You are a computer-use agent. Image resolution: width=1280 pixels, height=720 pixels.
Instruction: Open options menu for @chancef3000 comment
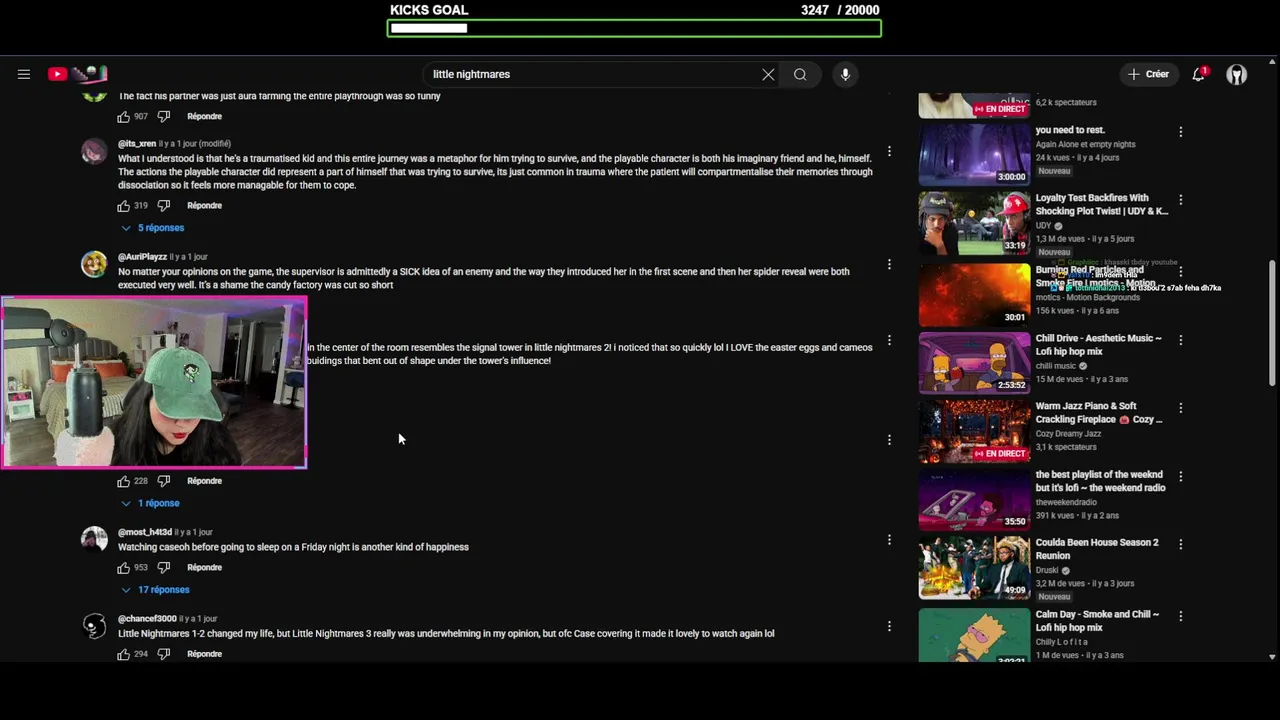pyautogui.click(x=889, y=626)
